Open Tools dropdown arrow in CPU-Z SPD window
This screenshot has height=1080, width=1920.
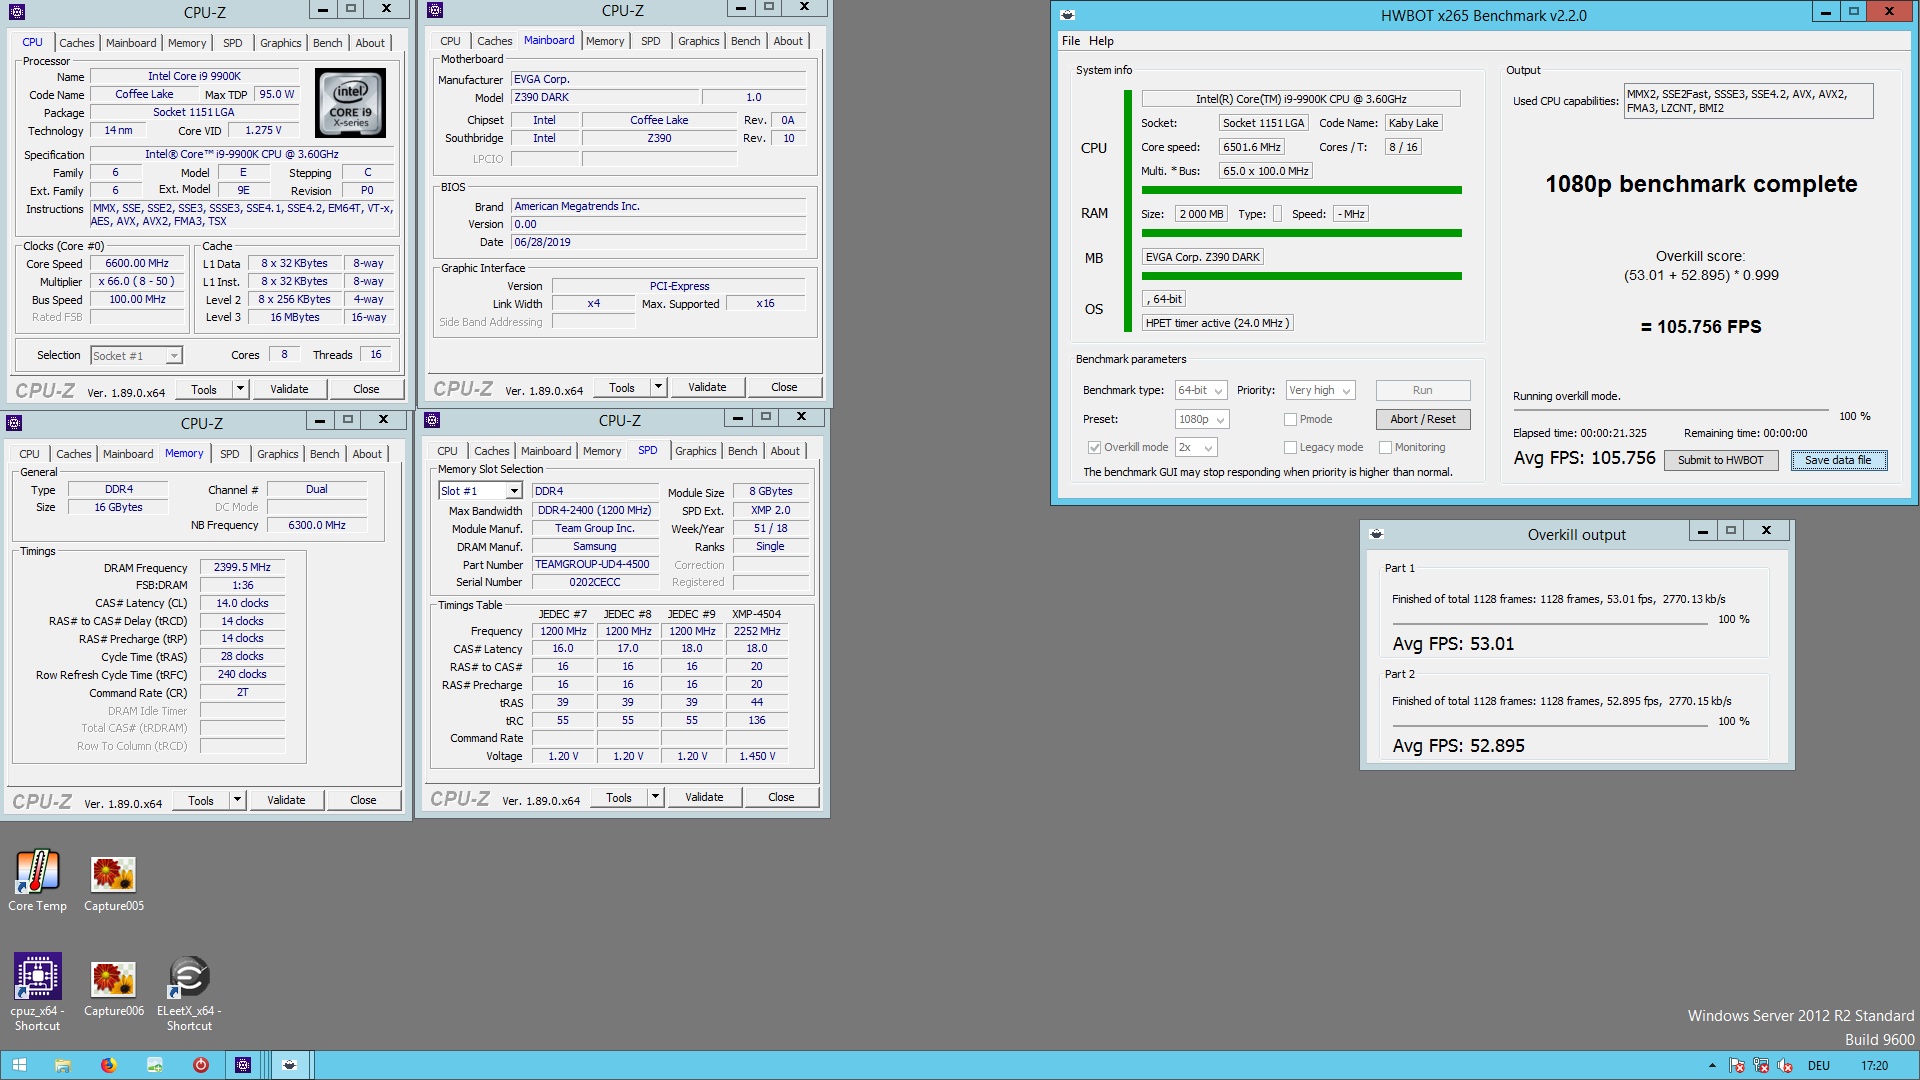655,797
